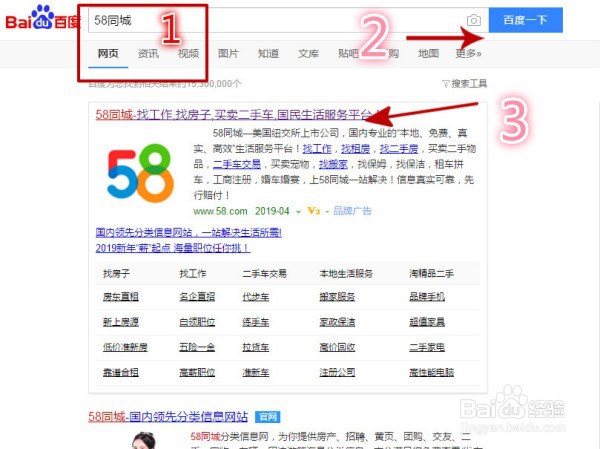
Task: Open the 超值家具 link
Action: (x=427, y=322)
